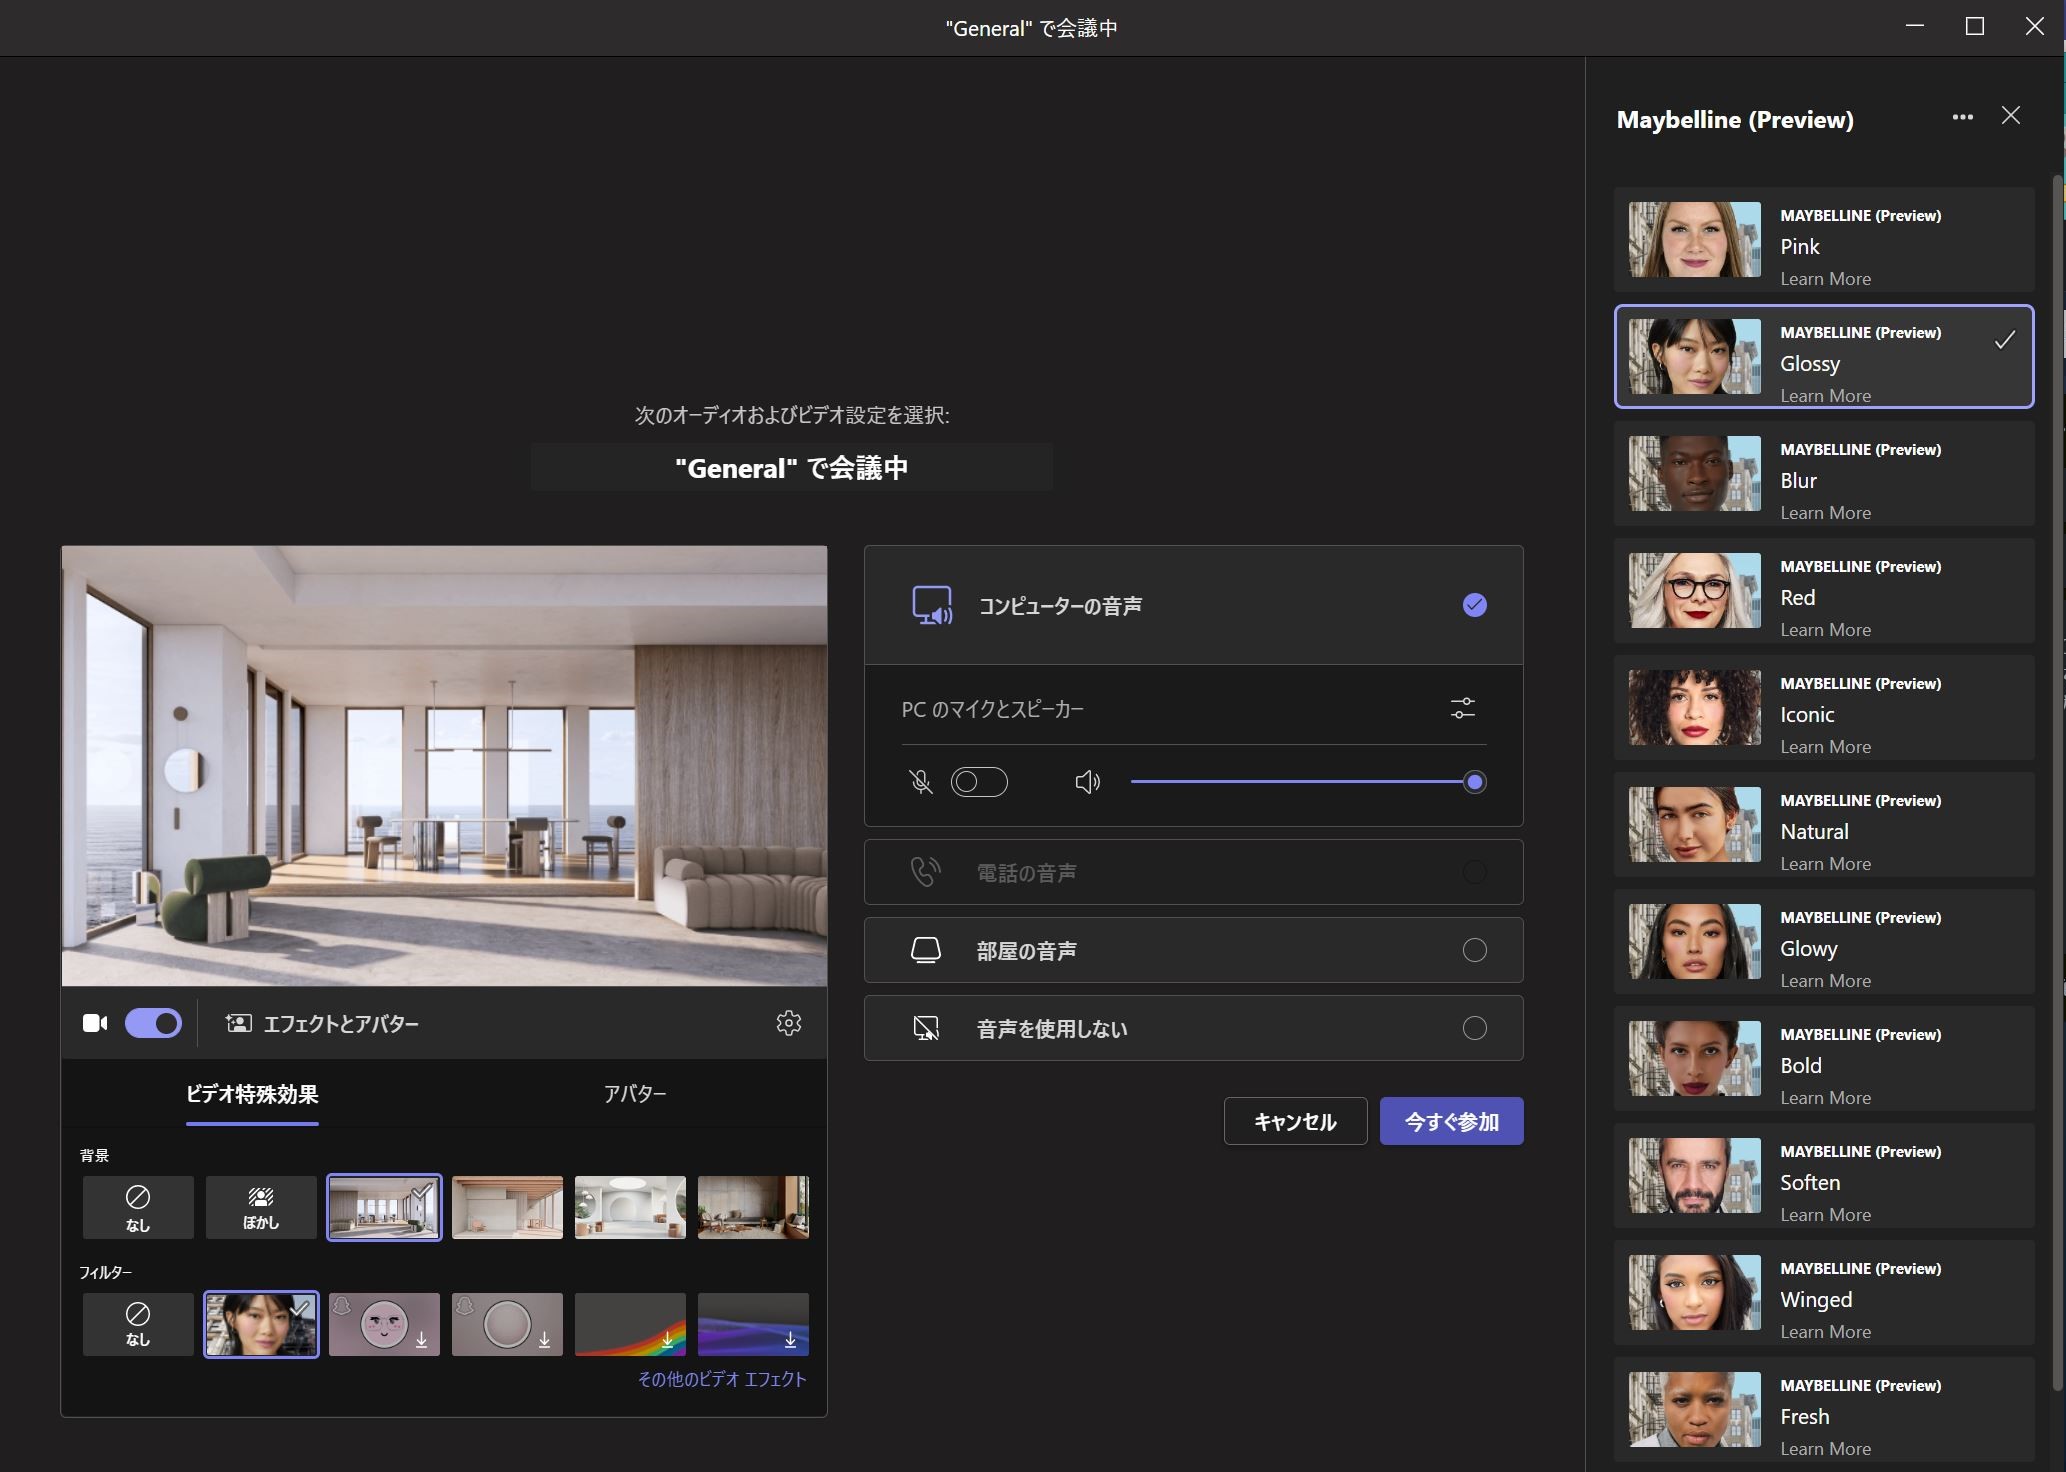
Task: Open device settings gear icon
Action: click(x=788, y=1023)
